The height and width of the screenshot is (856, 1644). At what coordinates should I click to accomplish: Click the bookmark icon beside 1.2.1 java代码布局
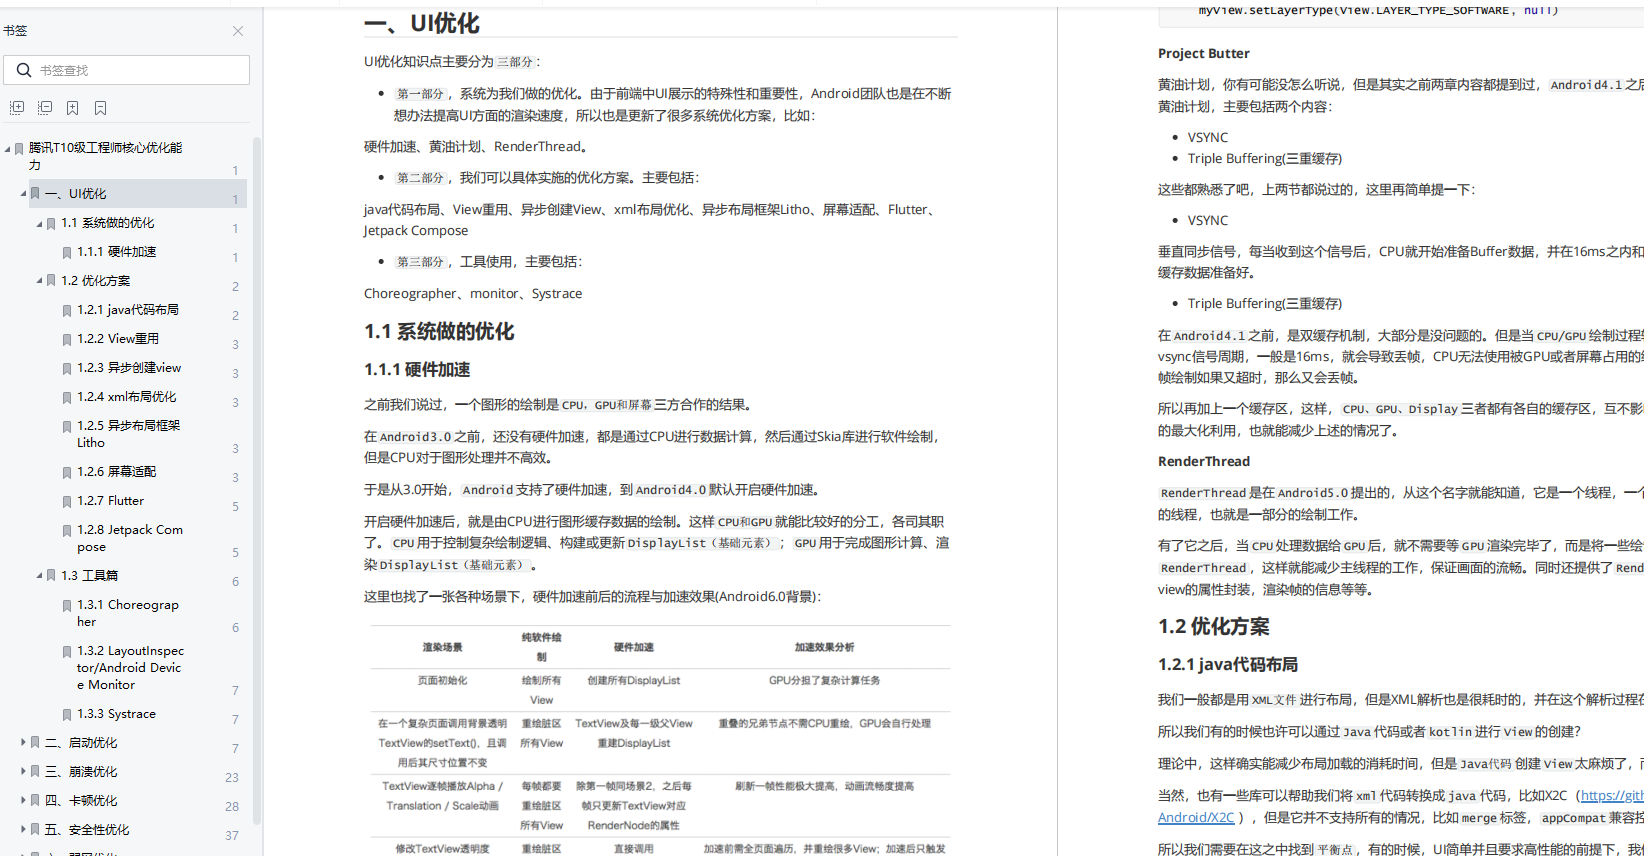[67, 311]
